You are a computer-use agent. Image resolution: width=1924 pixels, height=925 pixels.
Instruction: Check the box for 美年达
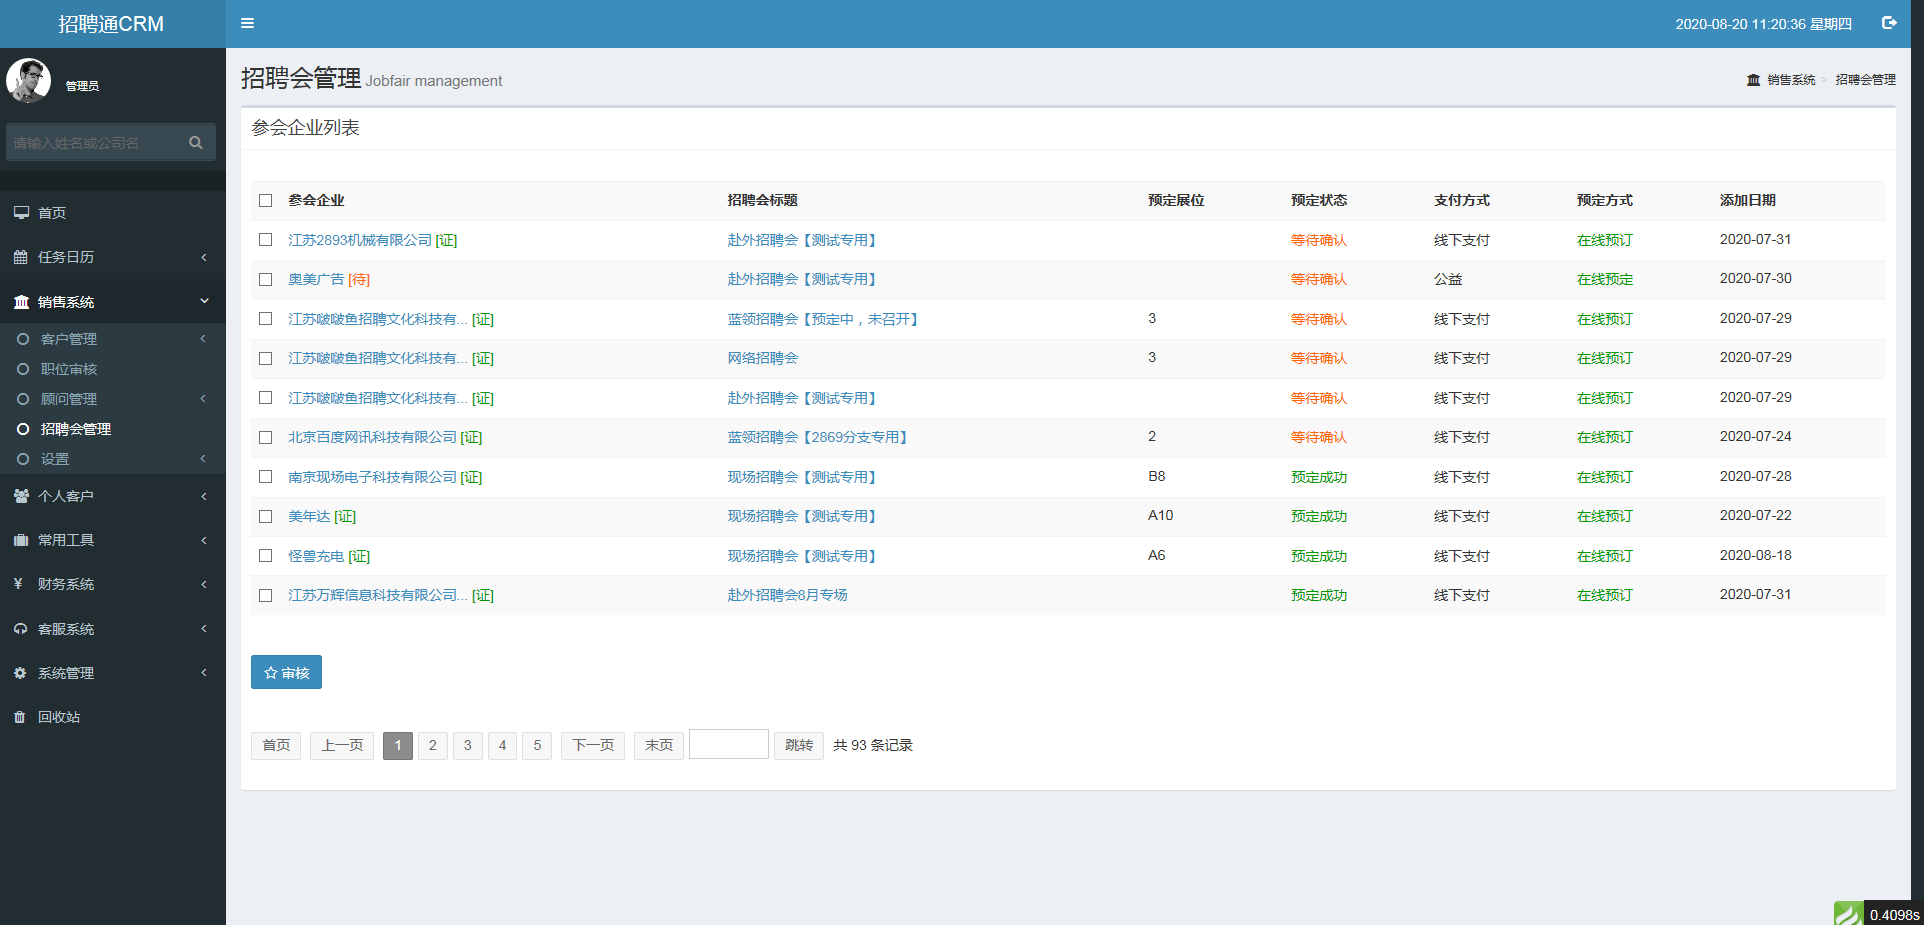coord(266,517)
